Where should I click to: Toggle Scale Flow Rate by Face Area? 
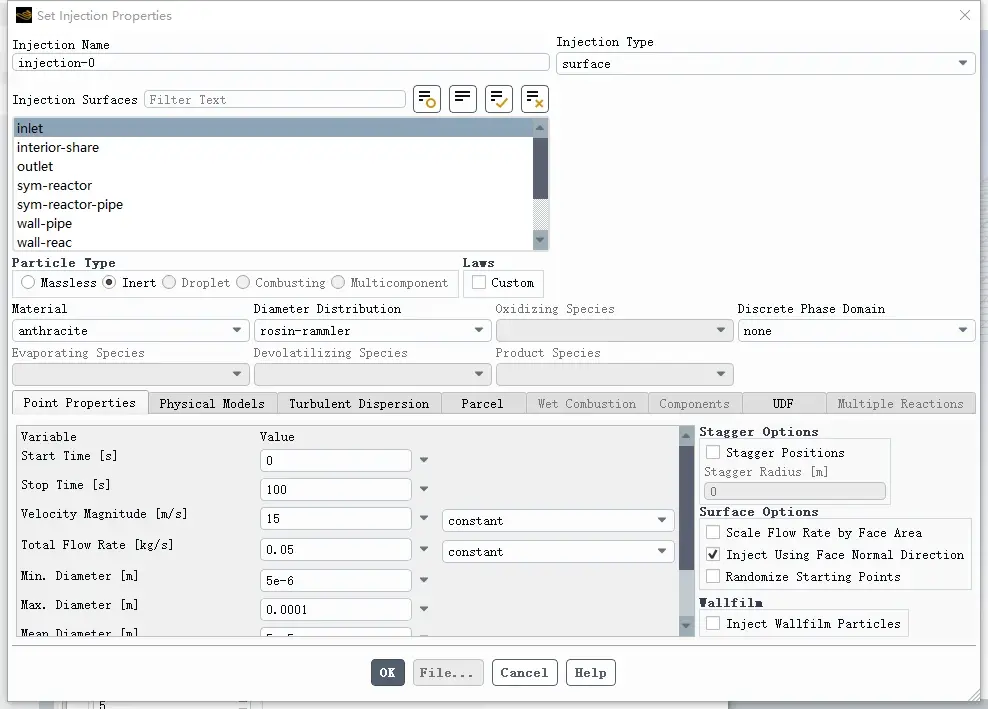[713, 533]
